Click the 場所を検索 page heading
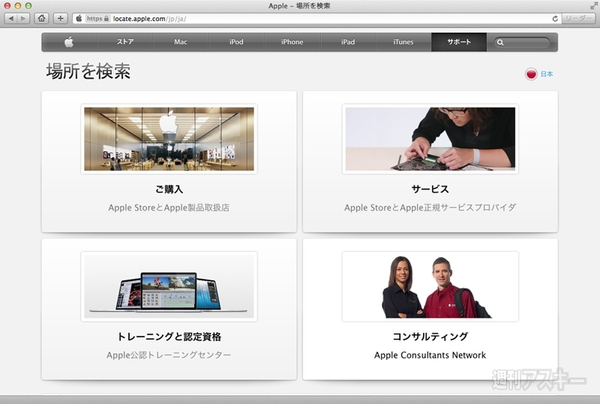The image size is (600, 404). click(x=88, y=72)
